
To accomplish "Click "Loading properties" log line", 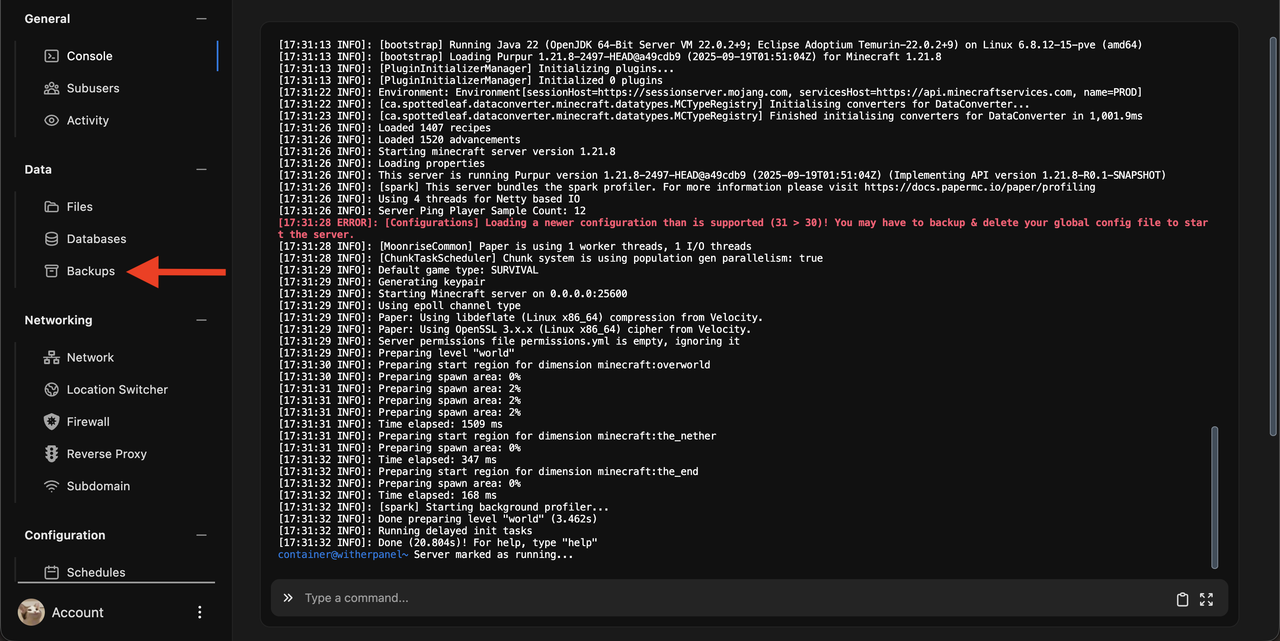I will (381, 163).
